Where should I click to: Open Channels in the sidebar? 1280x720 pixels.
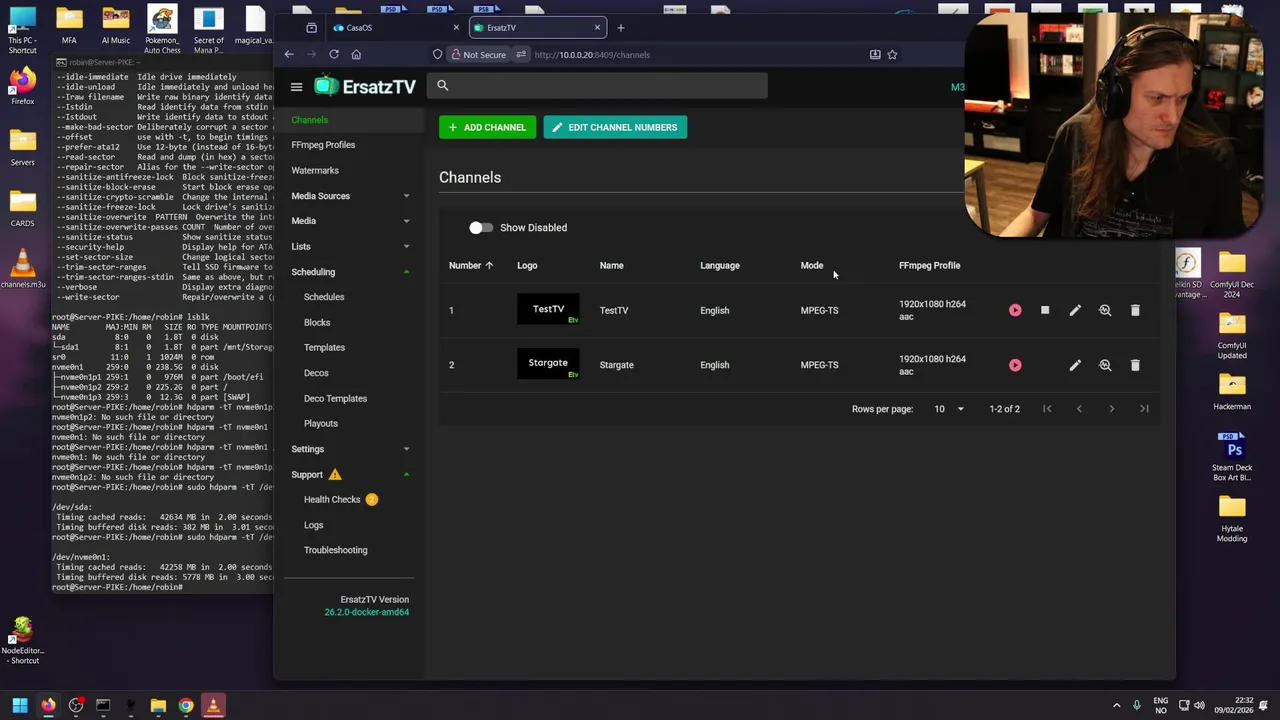[x=349, y=120]
